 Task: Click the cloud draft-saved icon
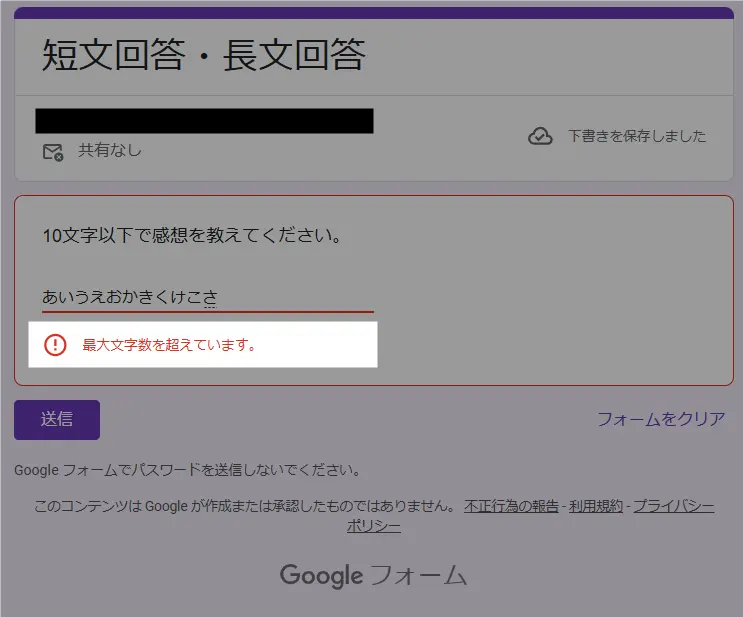click(540, 136)
